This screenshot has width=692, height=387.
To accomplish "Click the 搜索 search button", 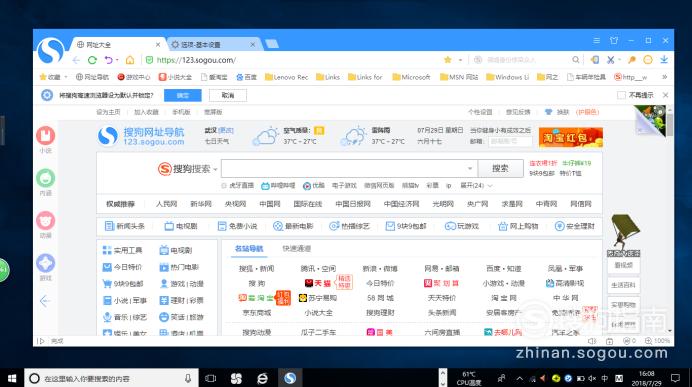I will [x=500, y=168].
